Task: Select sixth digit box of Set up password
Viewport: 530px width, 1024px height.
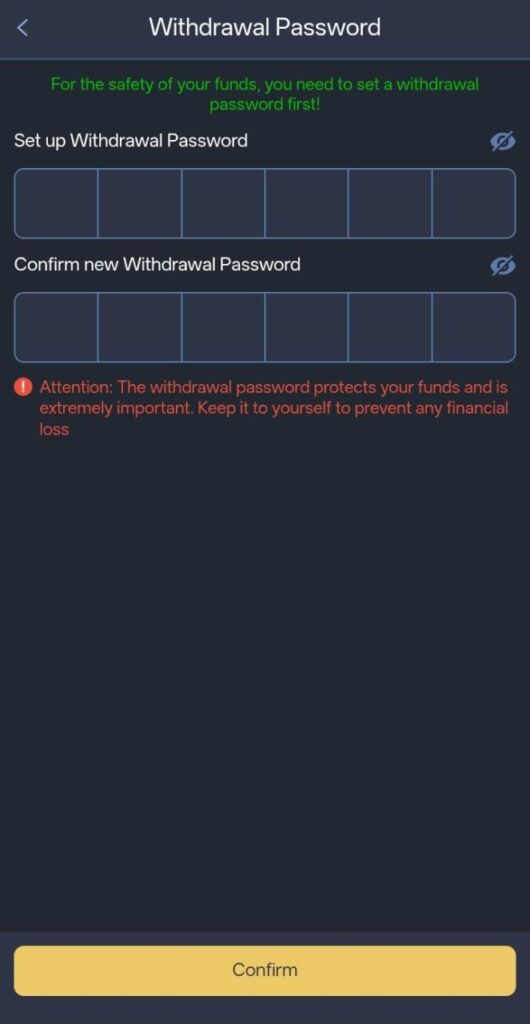Action: 474,203
